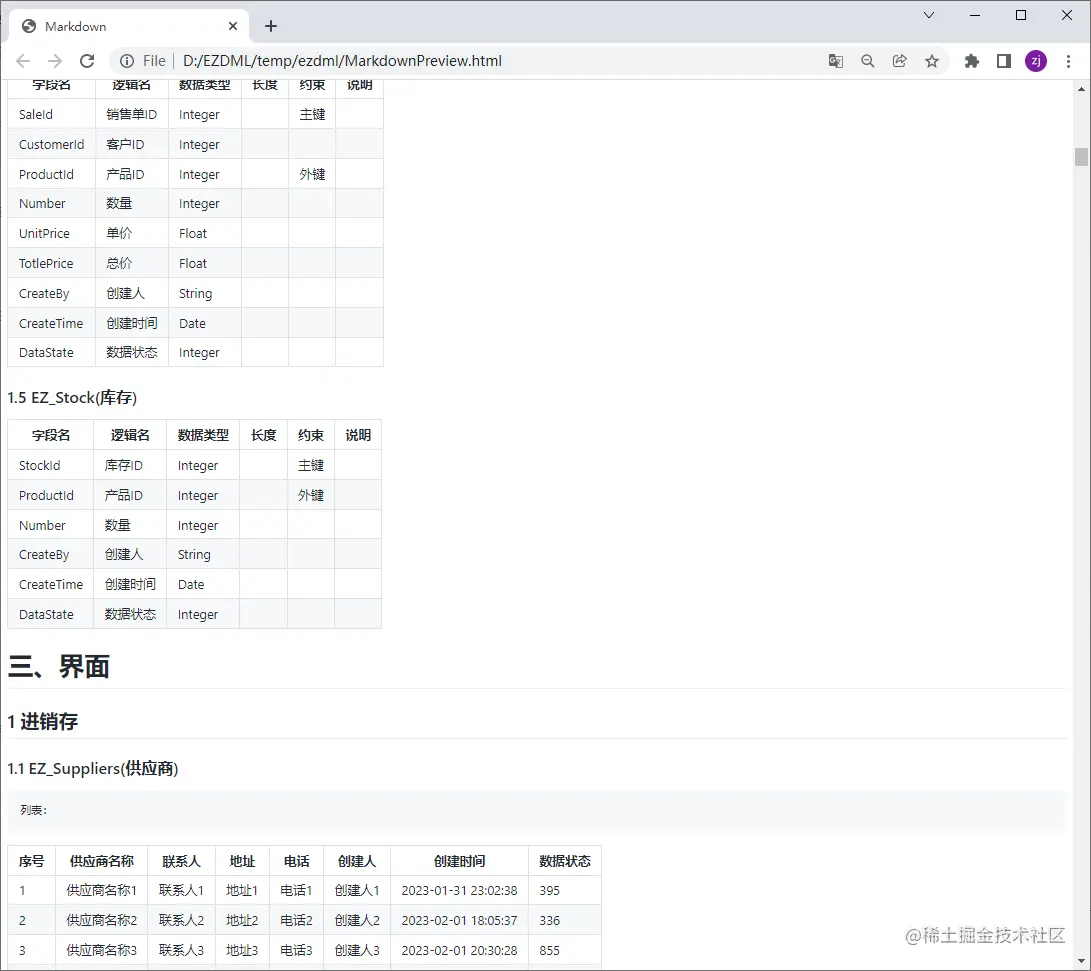The width and height of the screenshot is (1091, 971).
Task: Click the 联系人2 cell
Action: 182,920
